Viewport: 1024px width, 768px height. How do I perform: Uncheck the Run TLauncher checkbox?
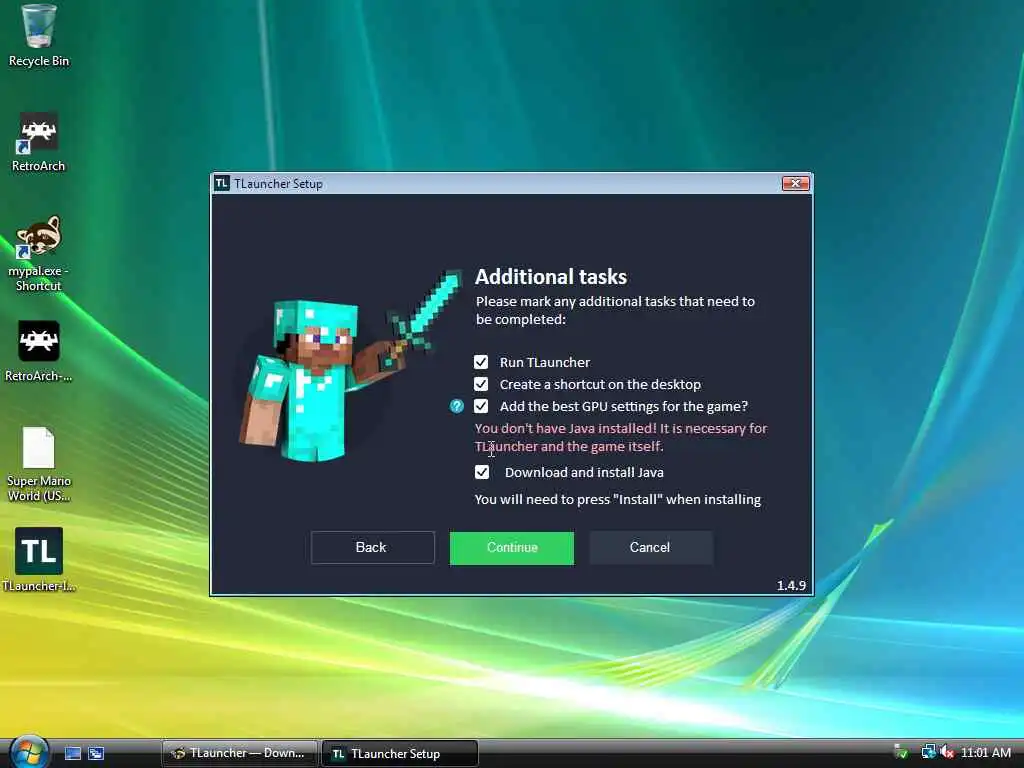pyautogui.click(x=481, y=362)
